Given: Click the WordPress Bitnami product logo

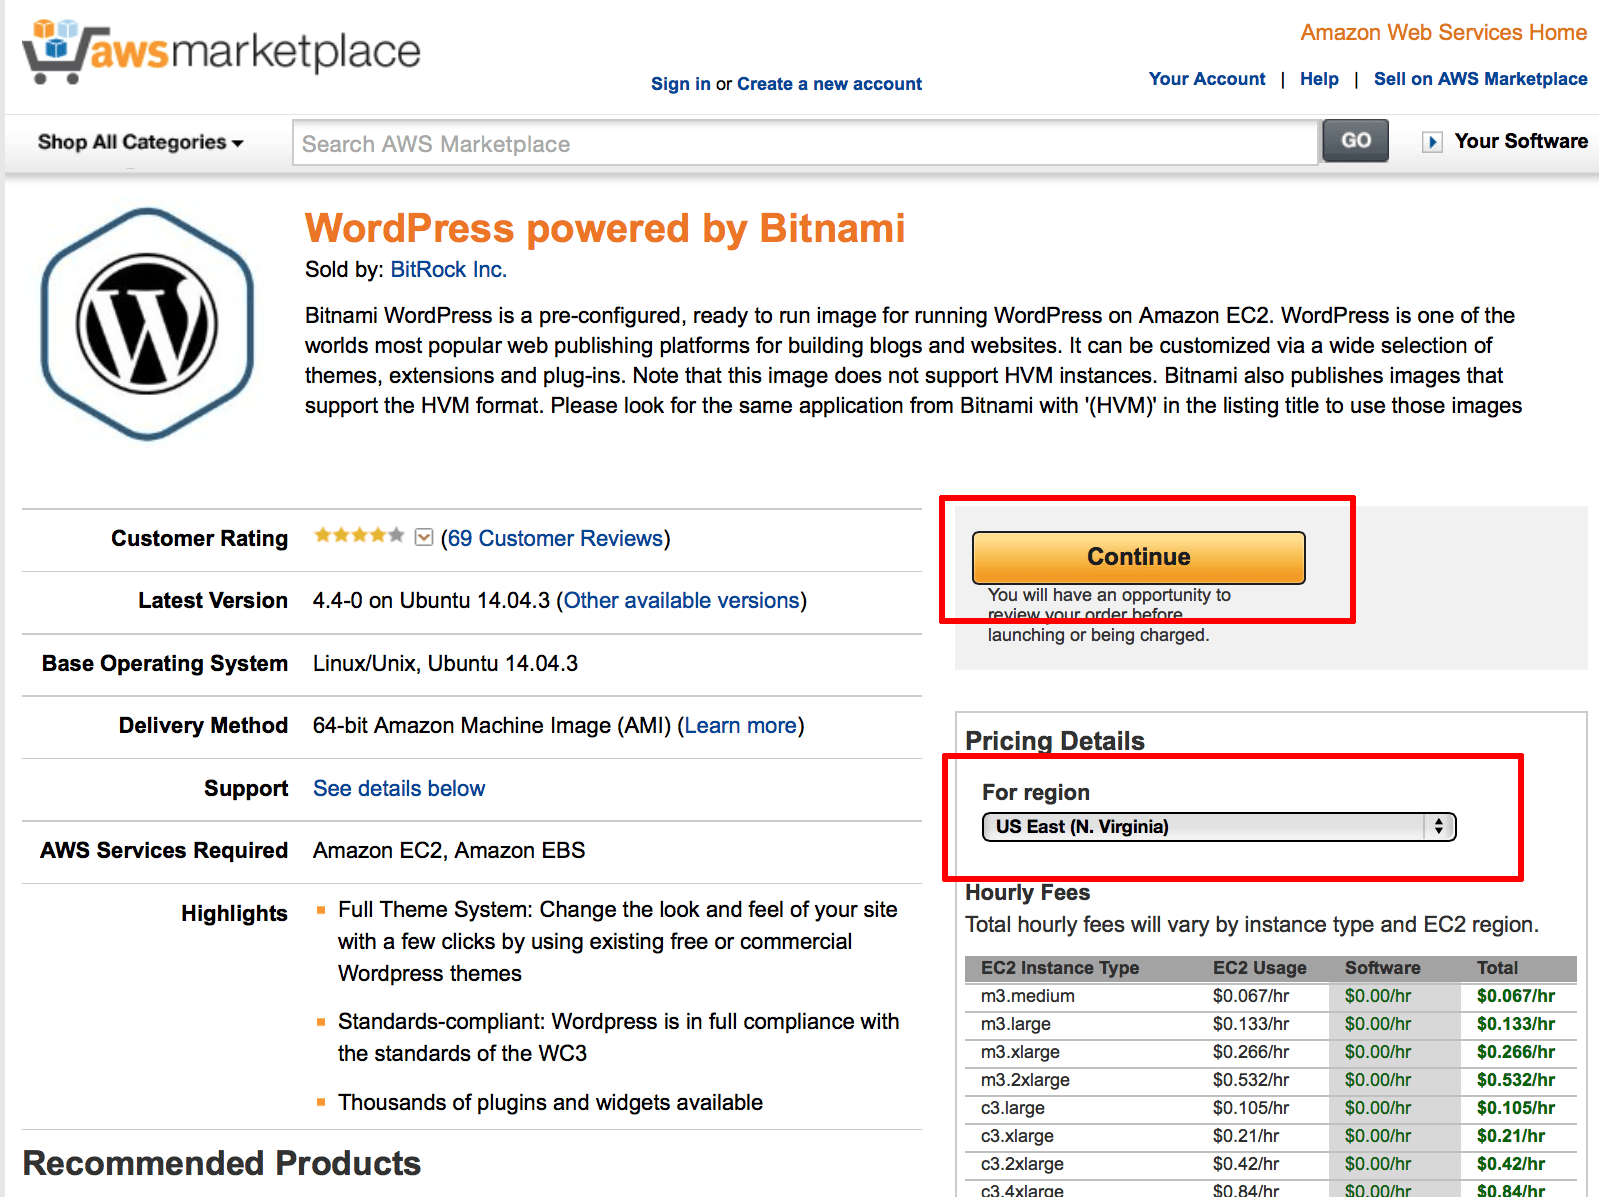Looking at the screenshot, I should (x=147, y=324).
